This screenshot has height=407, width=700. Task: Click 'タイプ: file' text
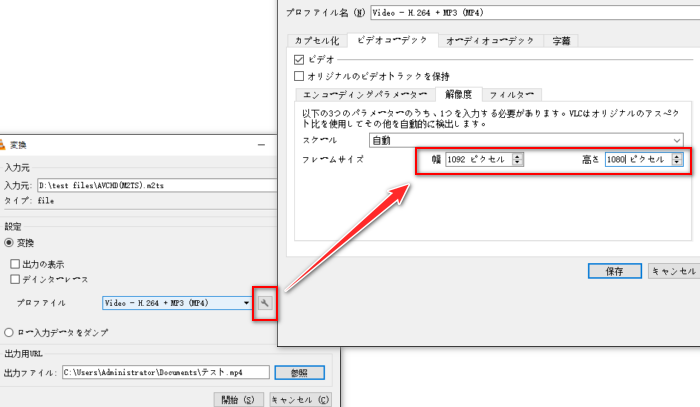29,201
